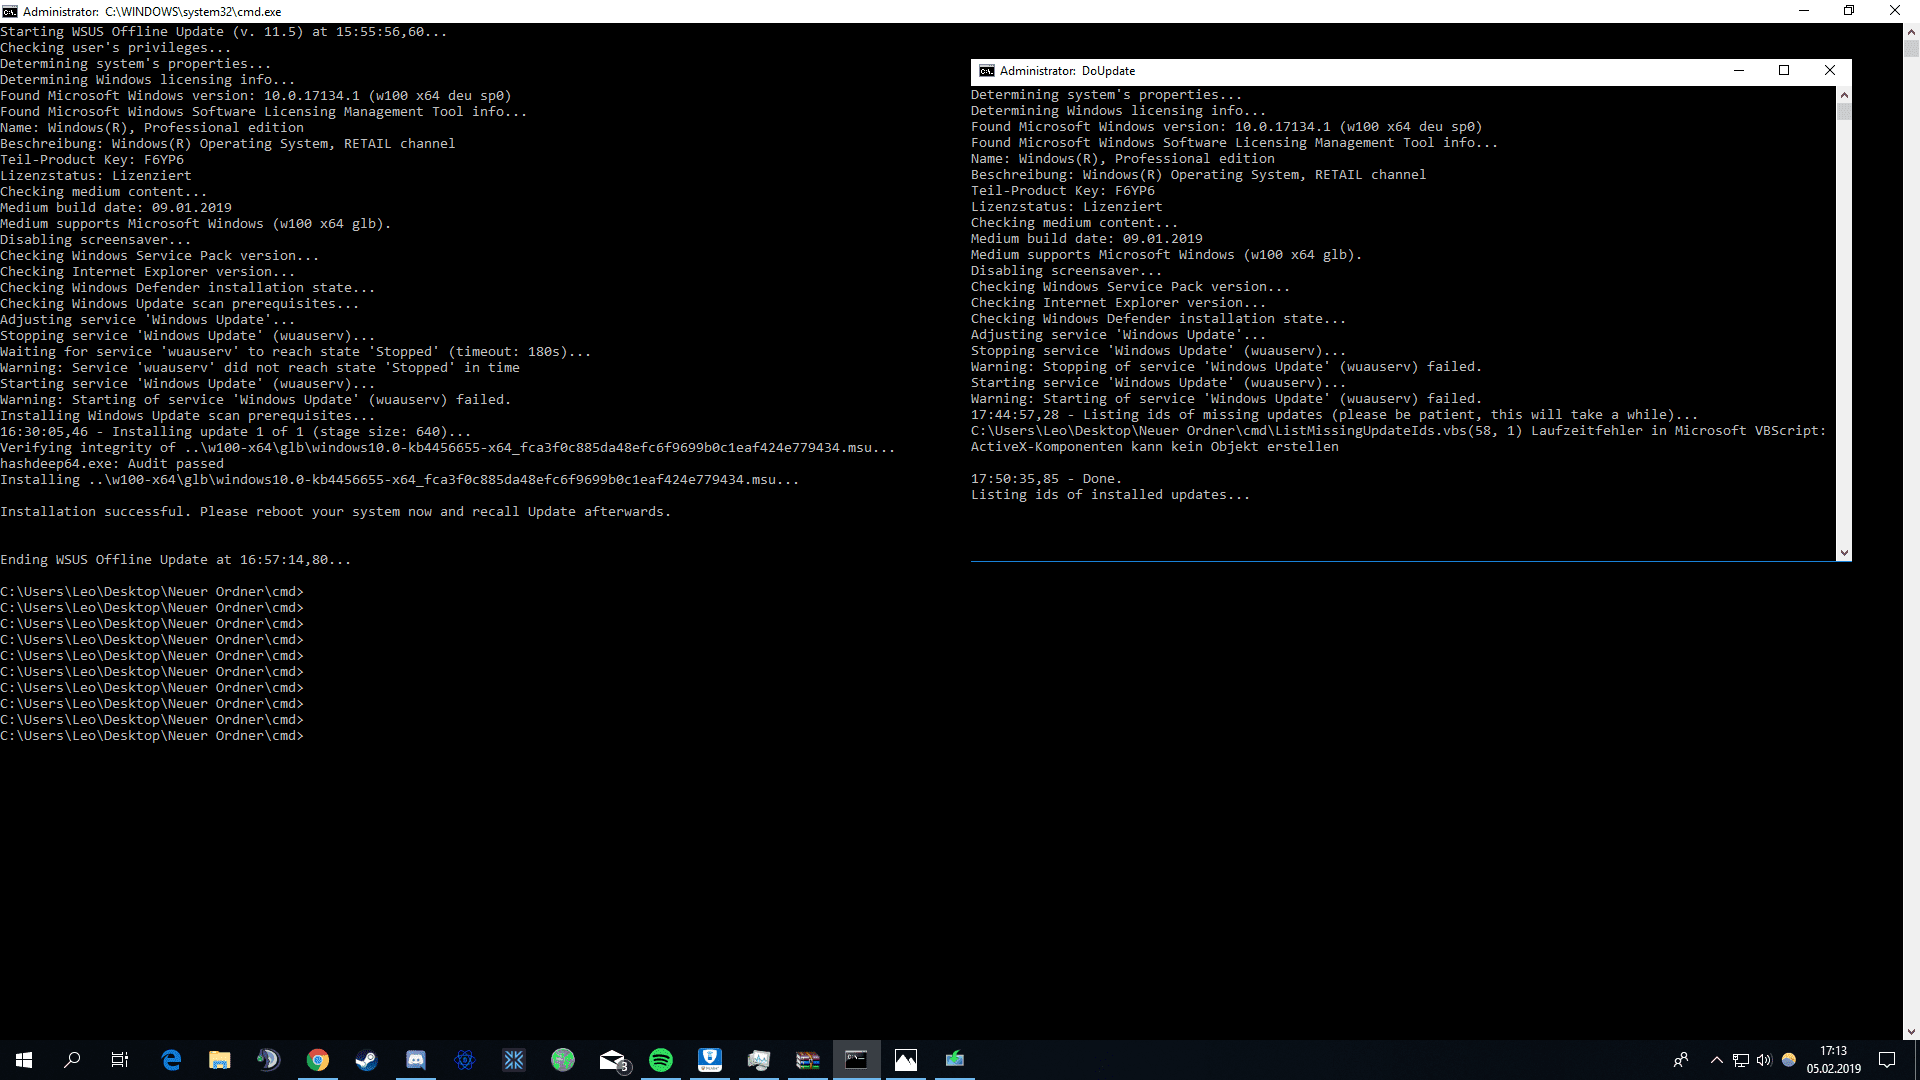Screen dimensions: 1920x1080
Task: Open the blue shield security app
Action: coord(710,1060)
